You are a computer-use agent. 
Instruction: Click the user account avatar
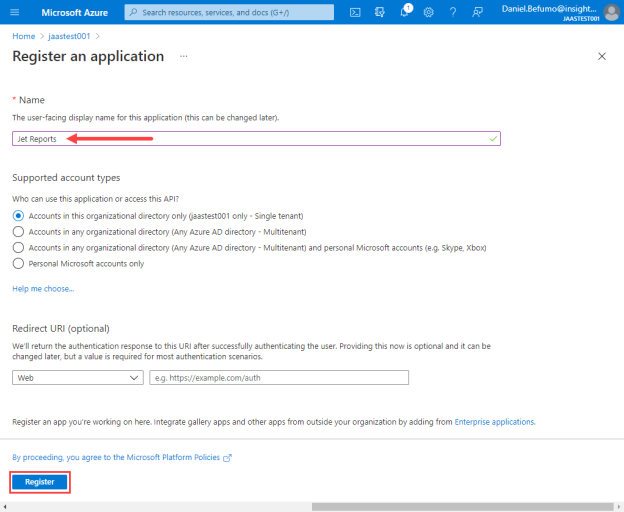point(611,12)
